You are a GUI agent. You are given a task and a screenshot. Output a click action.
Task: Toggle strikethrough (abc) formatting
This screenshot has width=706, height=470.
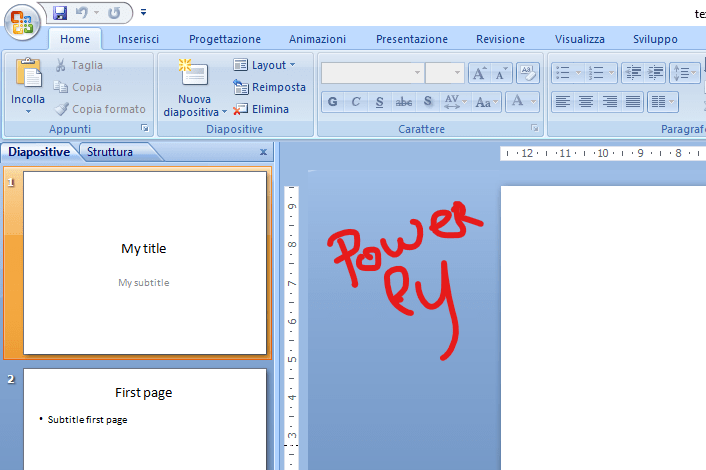click(403, 102)
